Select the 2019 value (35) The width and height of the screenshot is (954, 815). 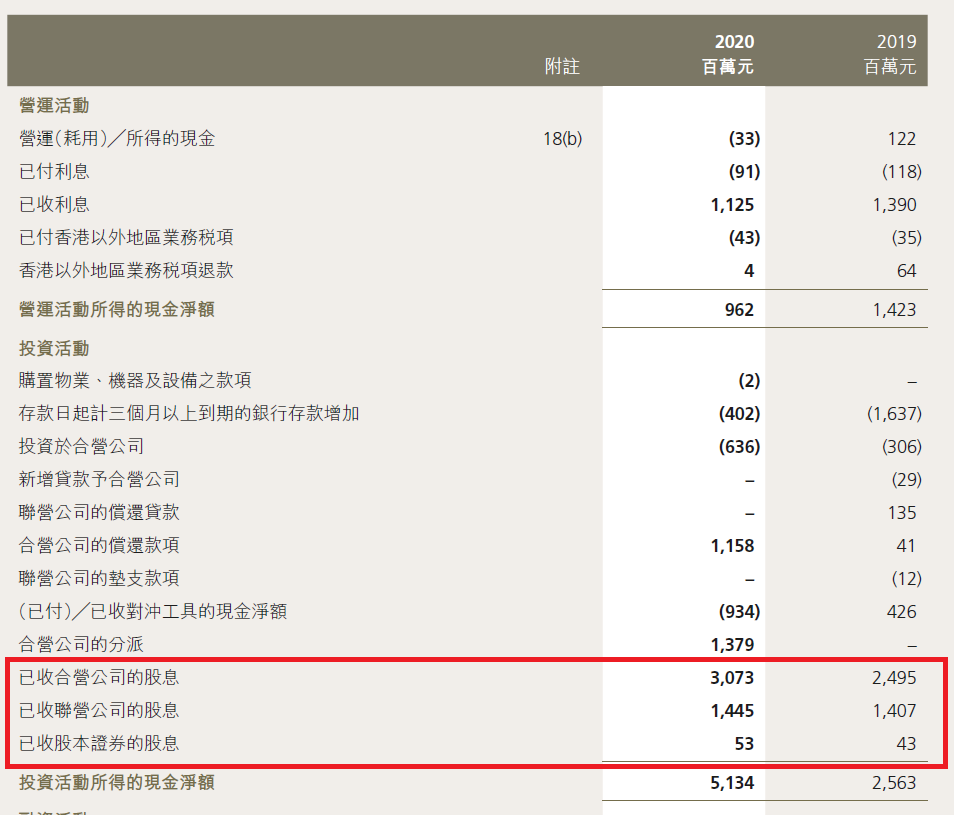pyautogui.click(x=907, y=237)
